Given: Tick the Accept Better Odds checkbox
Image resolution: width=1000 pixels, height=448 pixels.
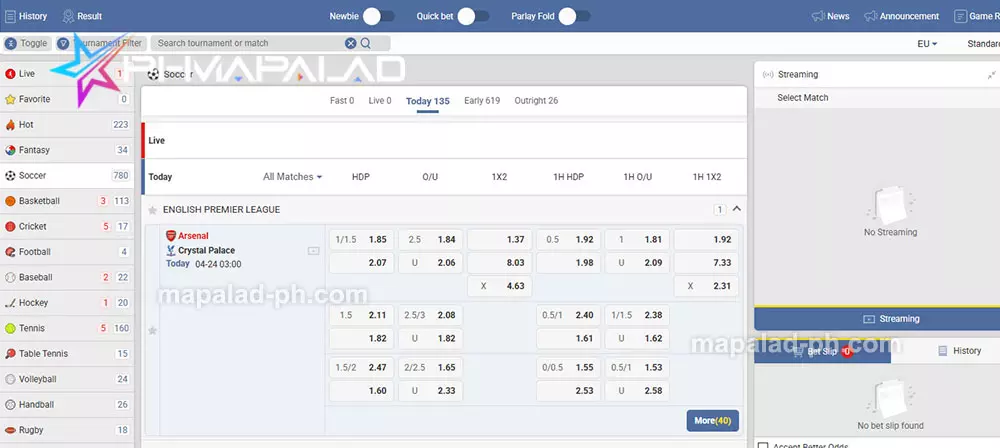Looking at the screenshot, I should click(762, 445).
